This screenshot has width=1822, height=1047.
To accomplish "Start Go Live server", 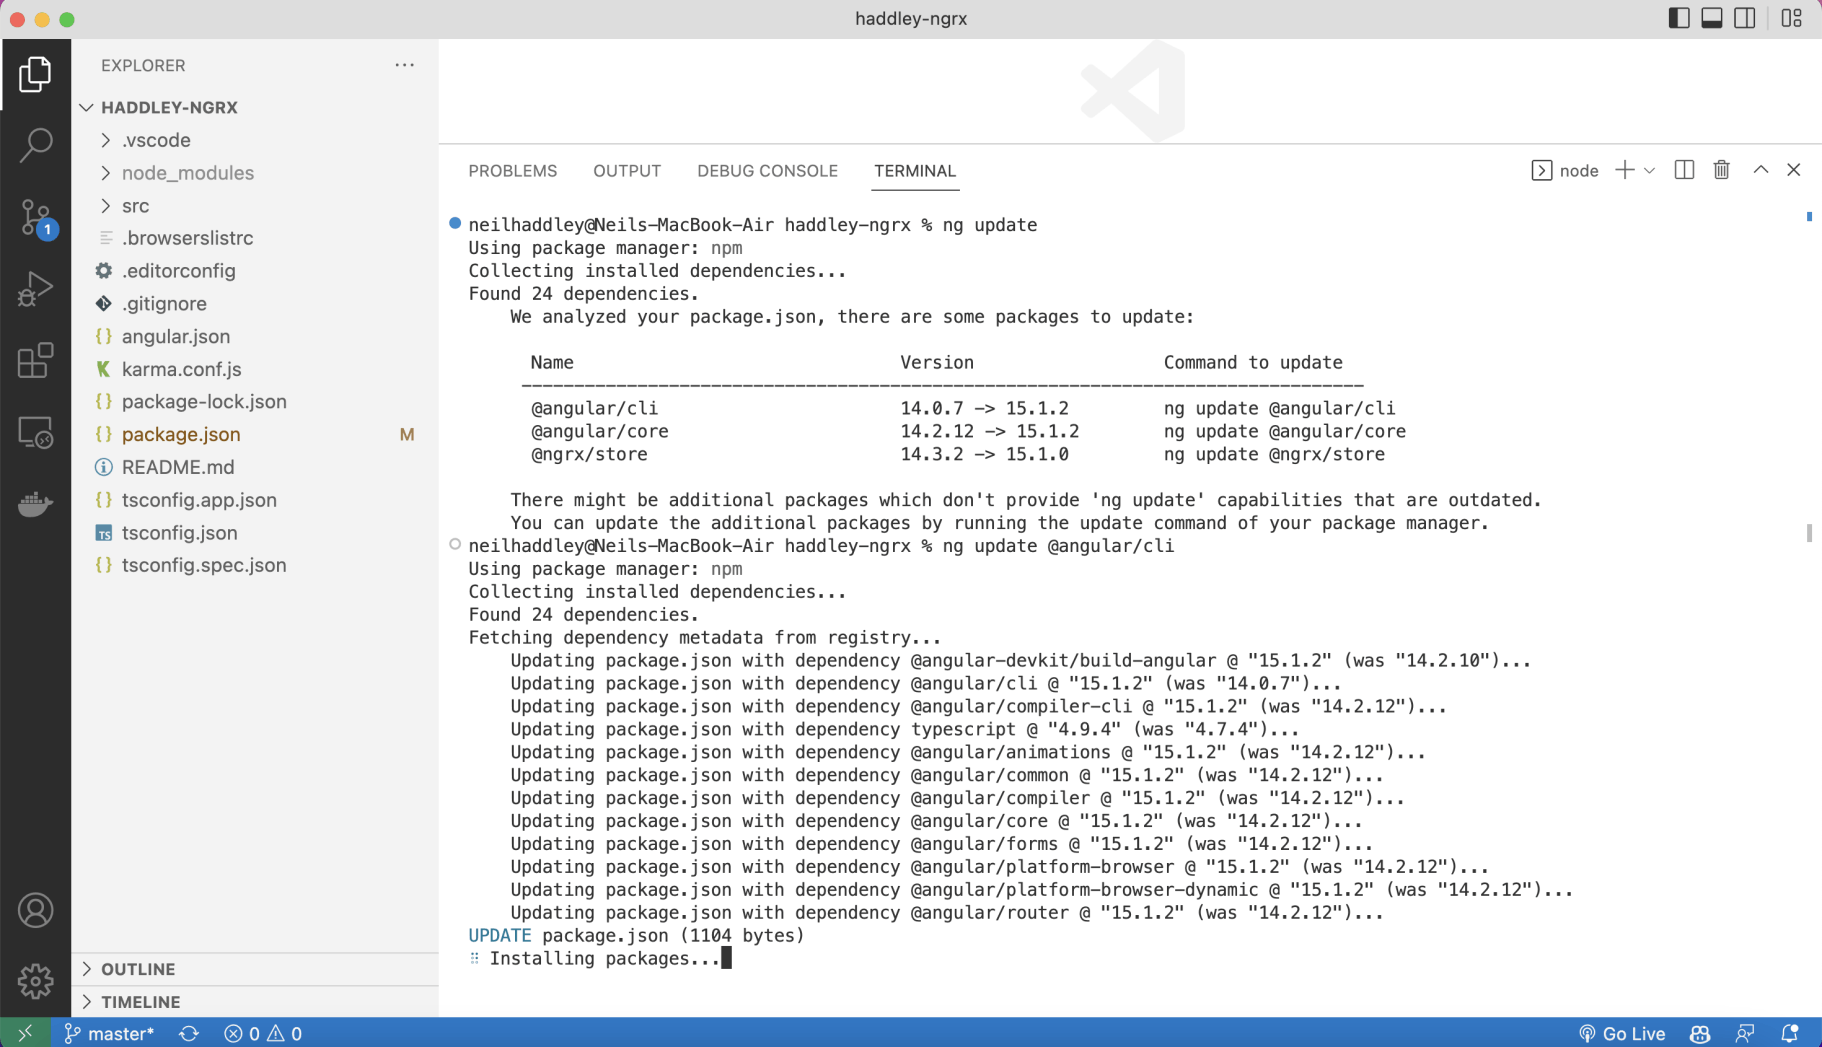I will tap(1621, 1033).
